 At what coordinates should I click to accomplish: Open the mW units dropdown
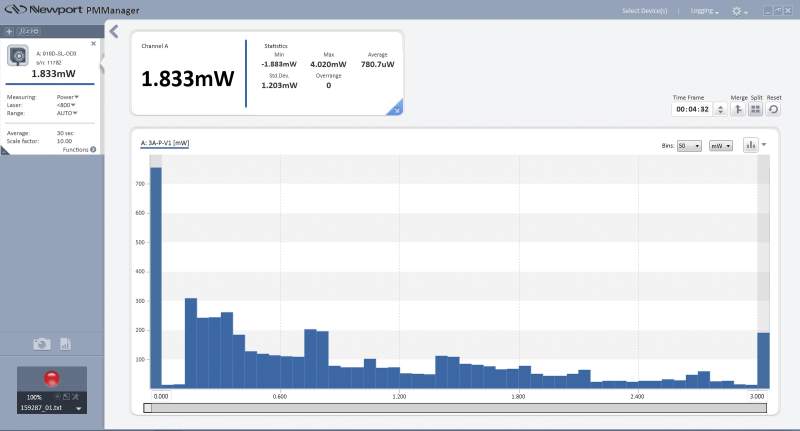pyautogui.click(x=721, y=146)
